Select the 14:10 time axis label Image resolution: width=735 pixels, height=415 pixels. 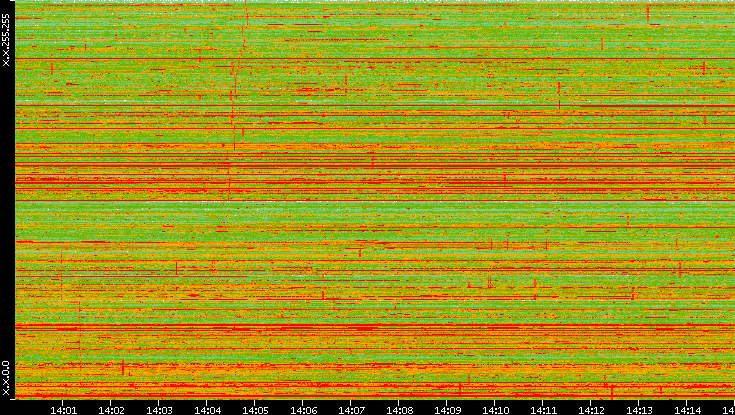pyautogui.click(x=495, y=410)
